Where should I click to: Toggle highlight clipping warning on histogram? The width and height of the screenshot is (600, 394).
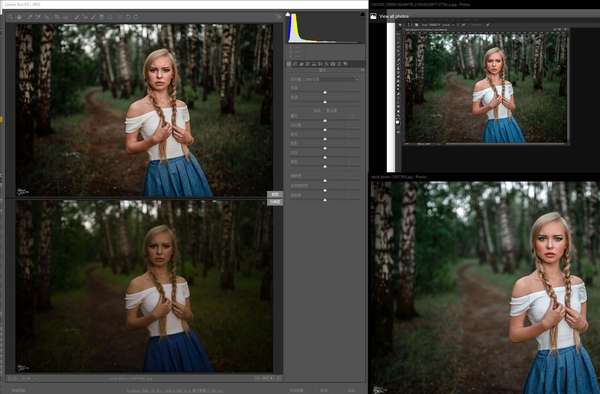tap(362, 14)
